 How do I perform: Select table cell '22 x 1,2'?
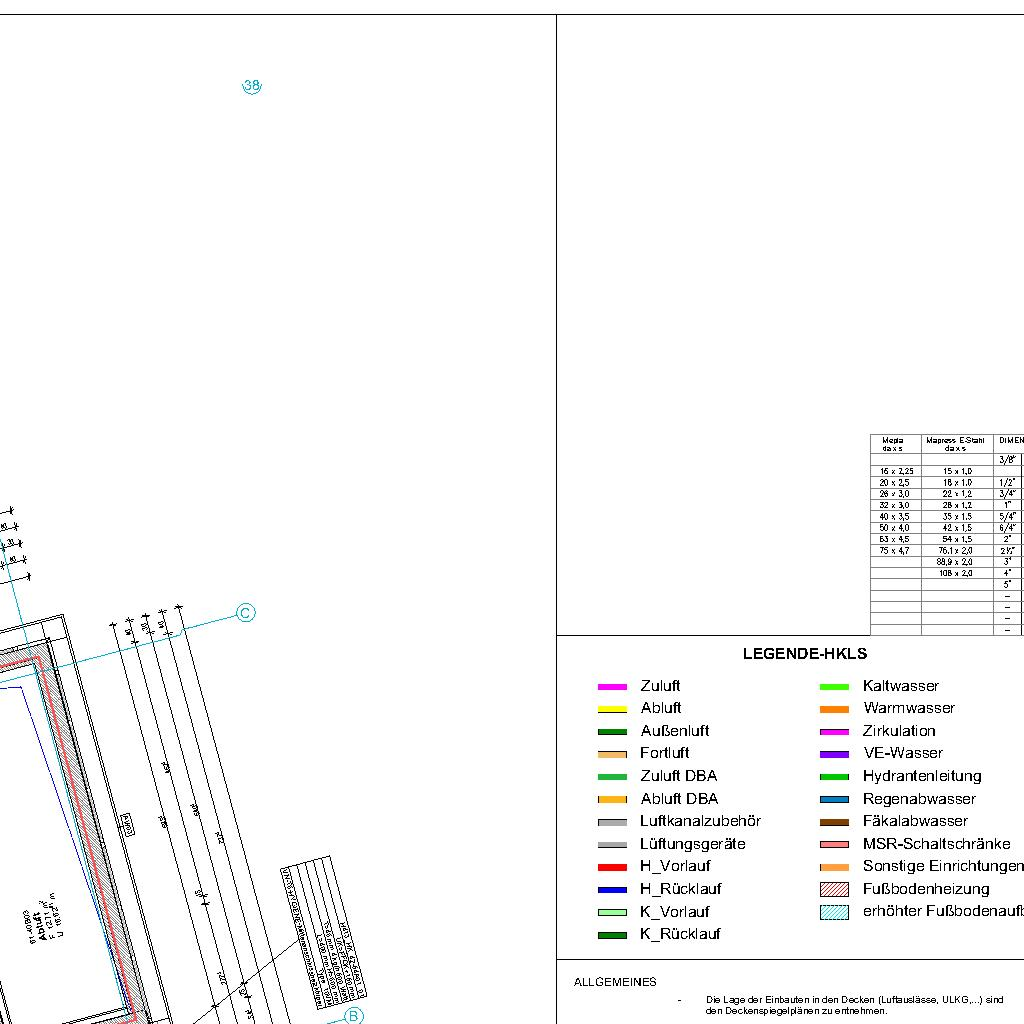pyautogui.click(x=957, y=494)
